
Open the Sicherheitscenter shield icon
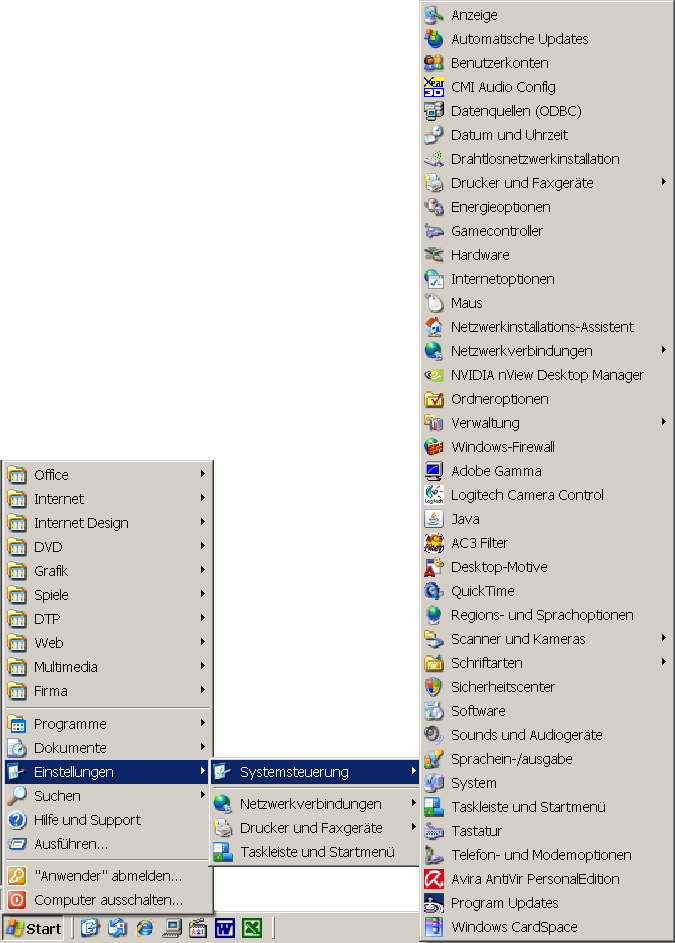click(x=434, y=687)
